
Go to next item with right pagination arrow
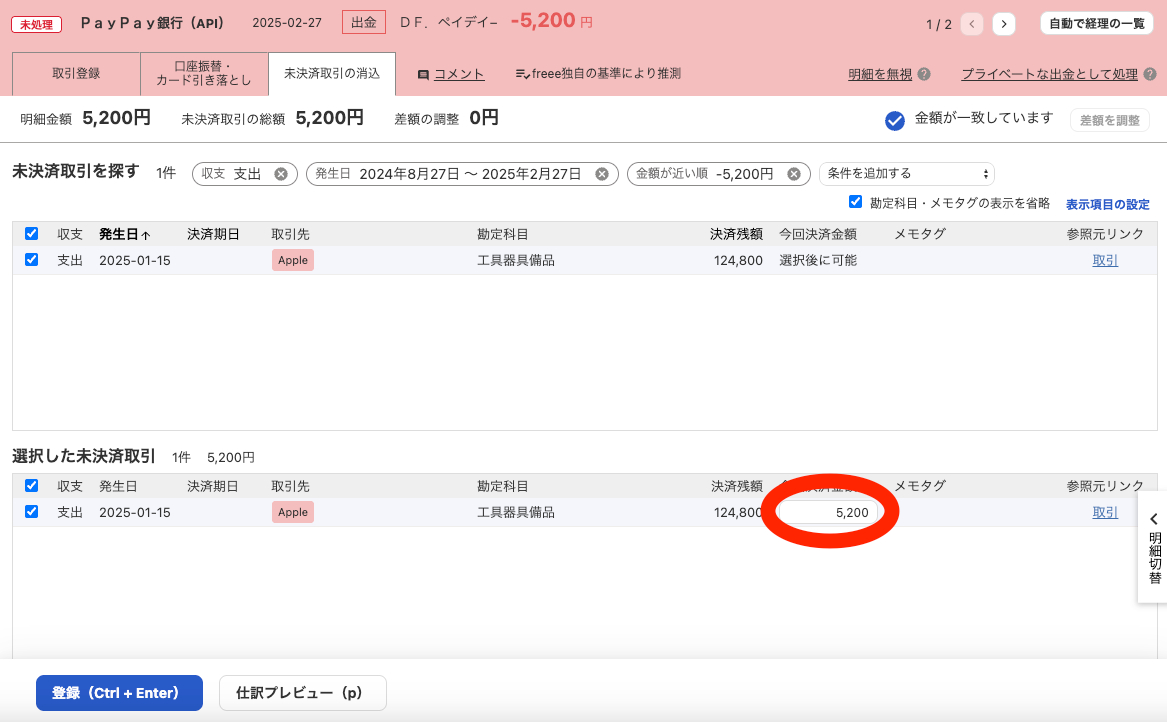click(x=1003, y=22)
